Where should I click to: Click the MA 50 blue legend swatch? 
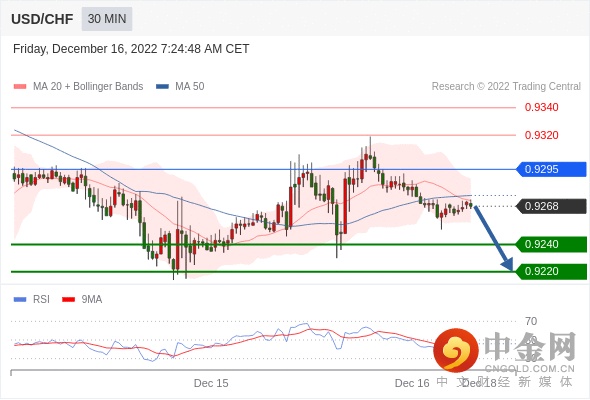coord(162,87)
